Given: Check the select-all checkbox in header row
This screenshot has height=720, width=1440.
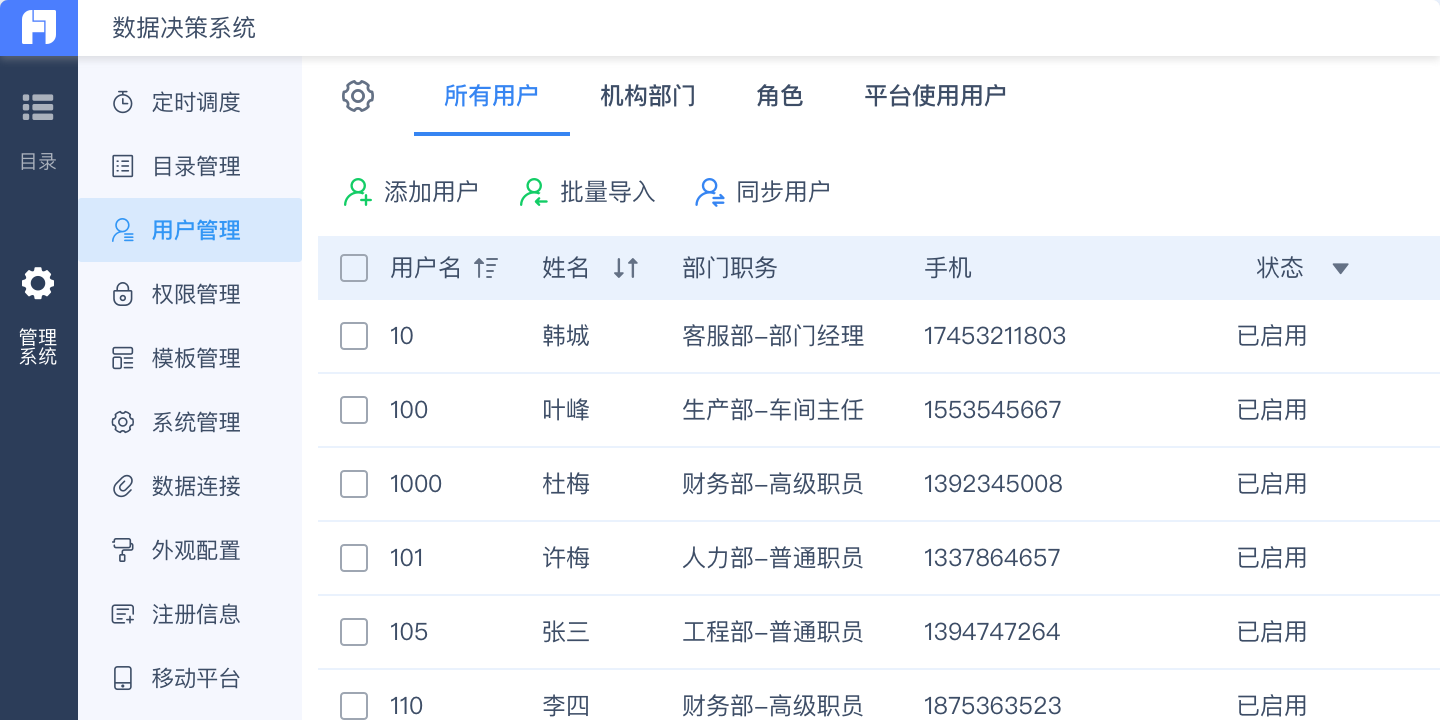Looking at the screenshot, I should click(x=354, y=268).
